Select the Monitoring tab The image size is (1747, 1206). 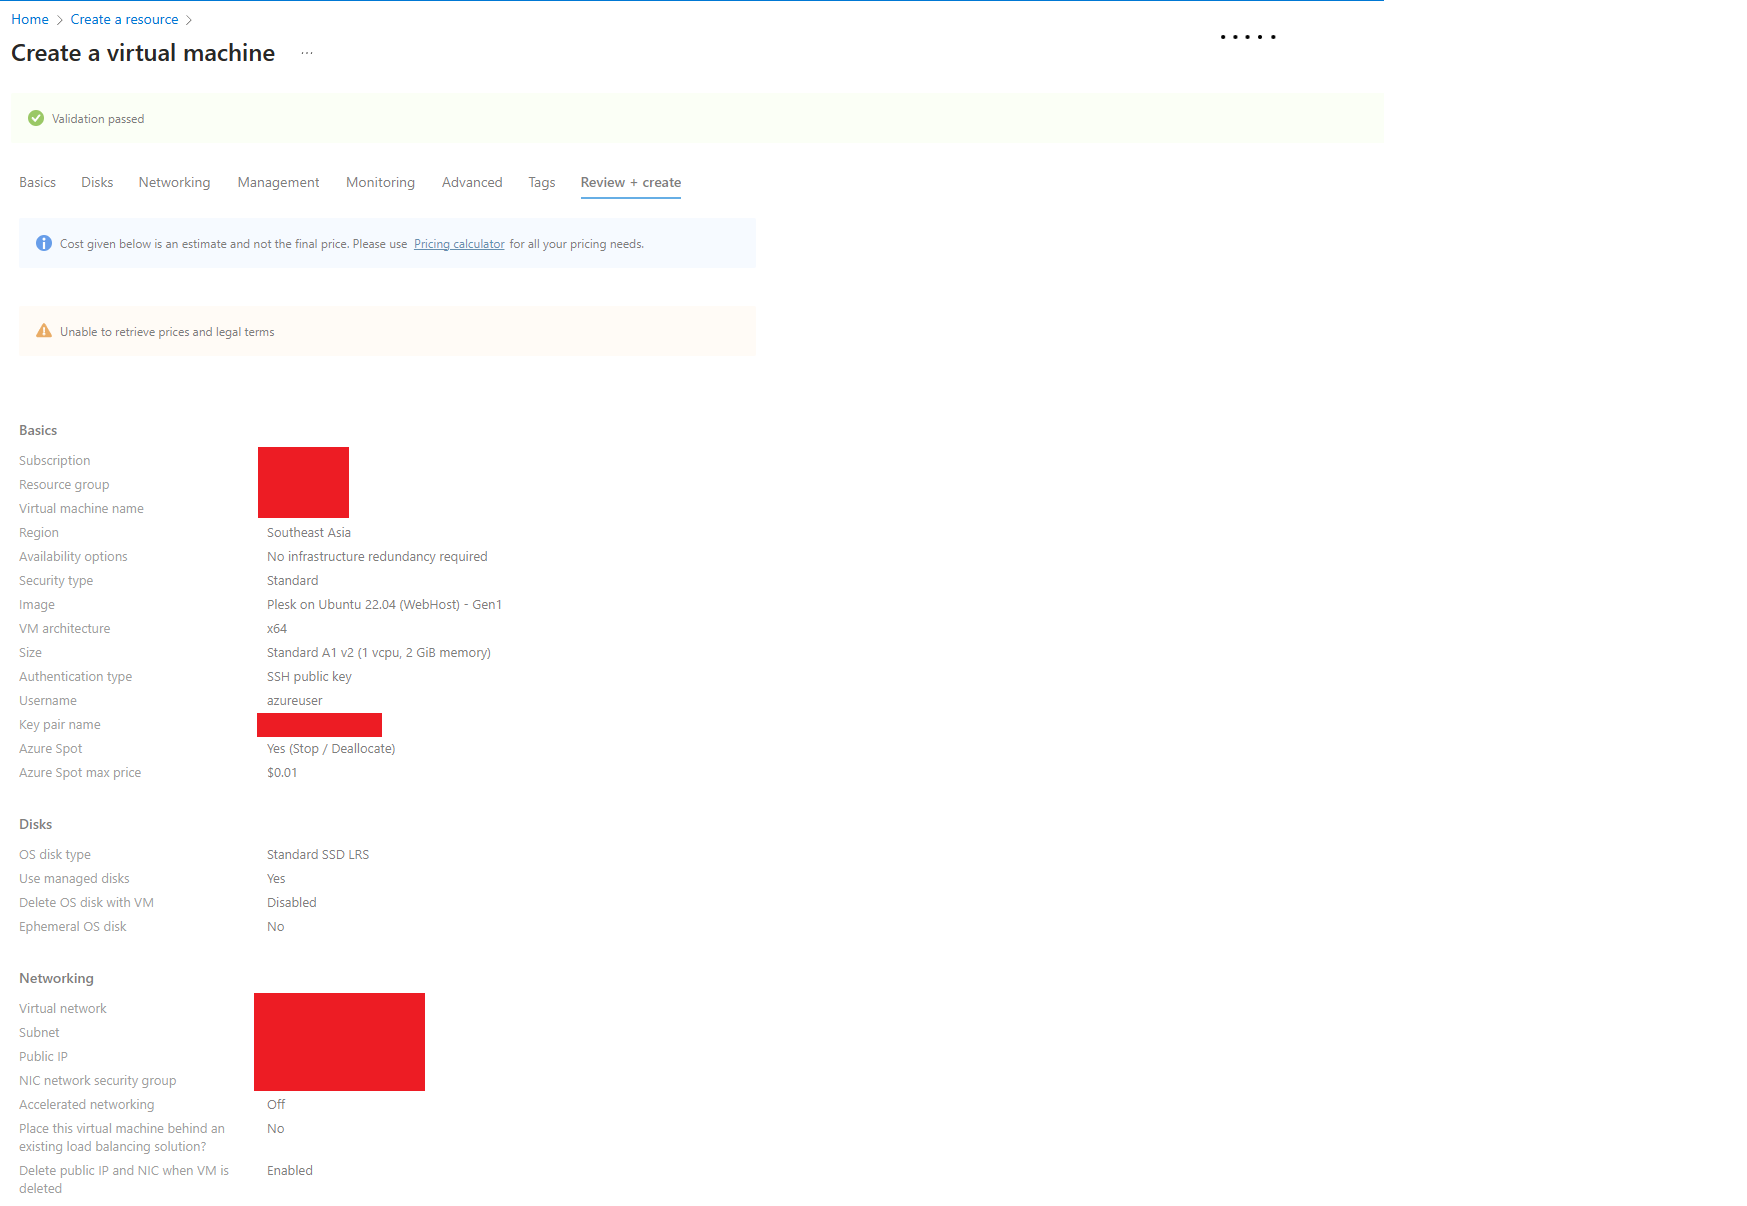(380, 182)
